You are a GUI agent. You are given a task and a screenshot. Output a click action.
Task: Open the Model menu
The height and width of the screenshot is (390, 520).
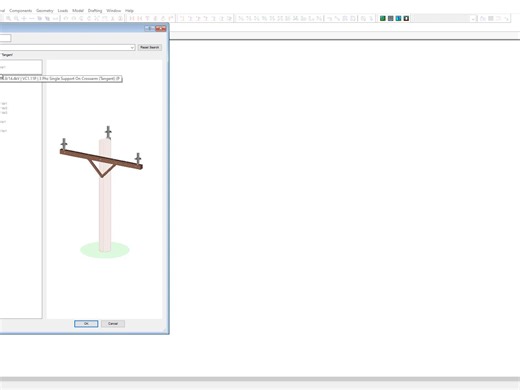click(78, 11)
